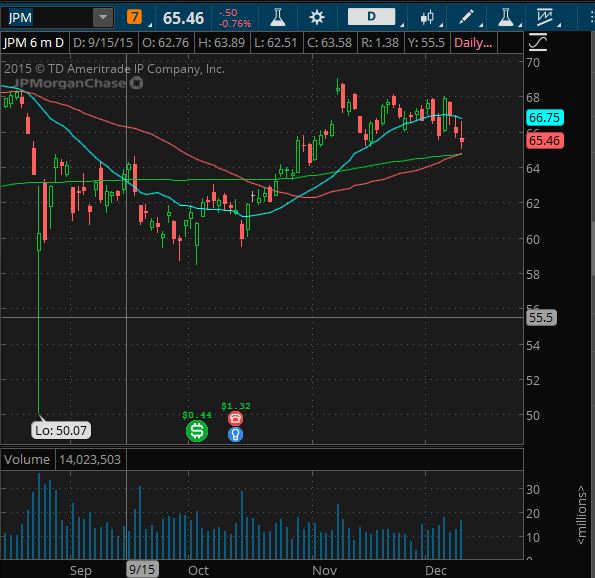
Task: Open the symbol selector dropdown arrow
Action: pos(103,17)
